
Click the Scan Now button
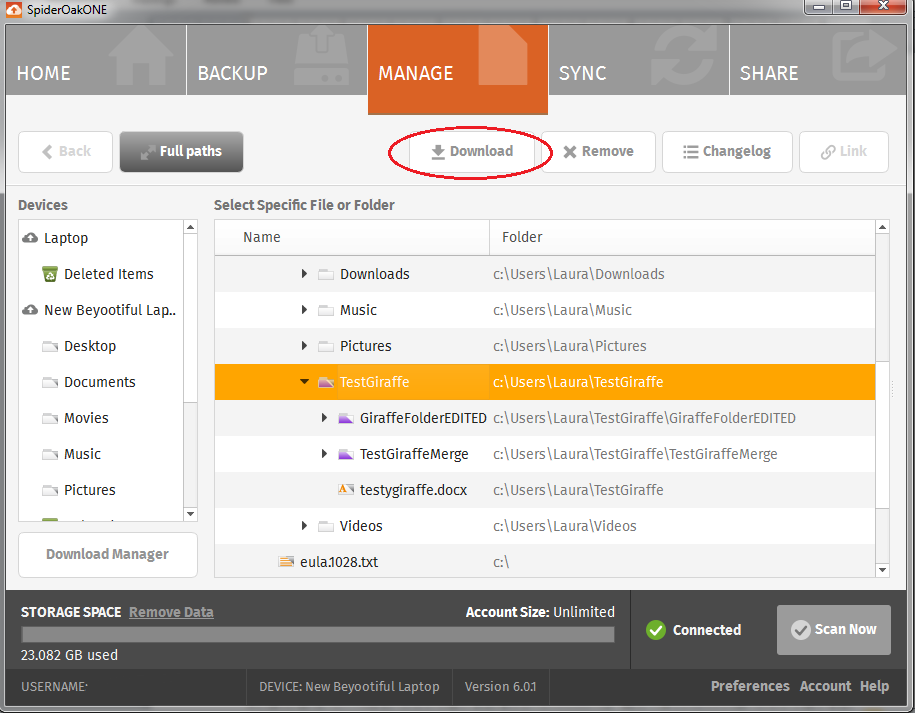[833, 630]
